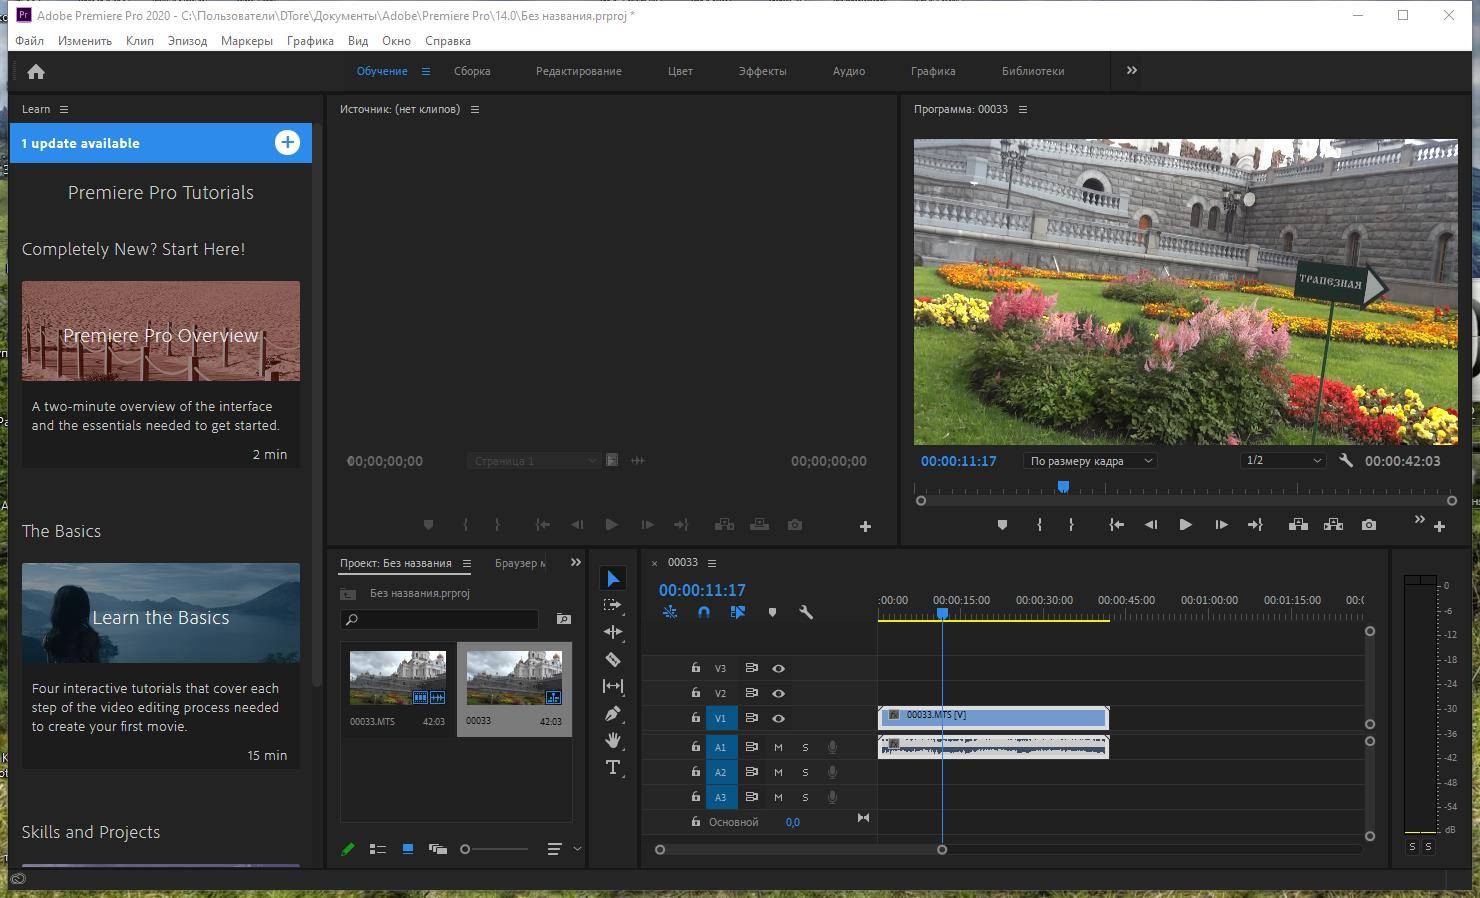Viewport: 1480px width, 898px height.
Task: Toggle lock on track V1
Action: pyautogui.click(x=696, y=717)
